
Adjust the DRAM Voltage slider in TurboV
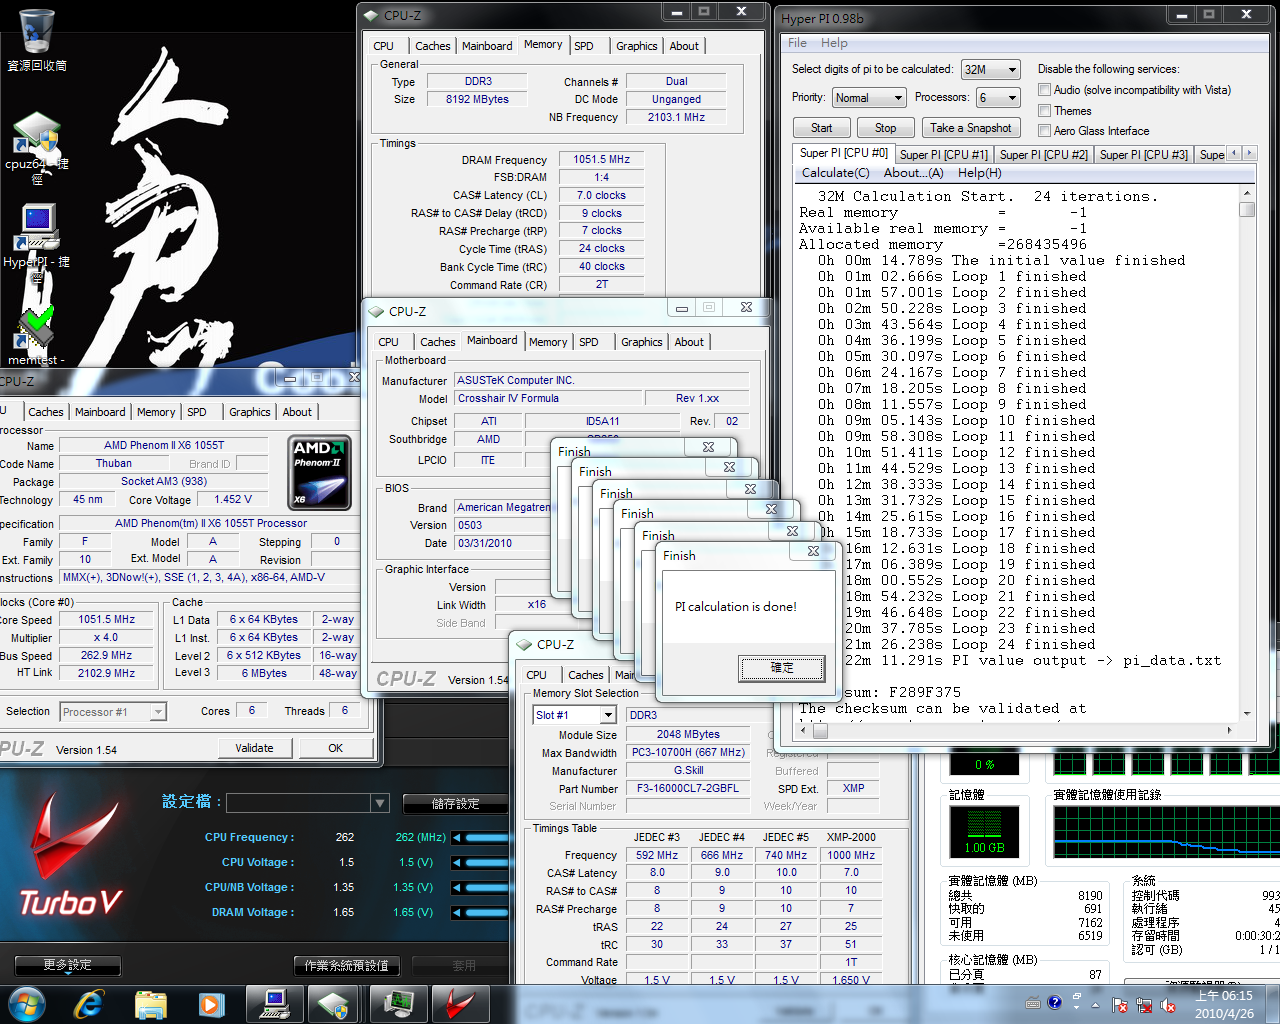(x=487, y=912)
